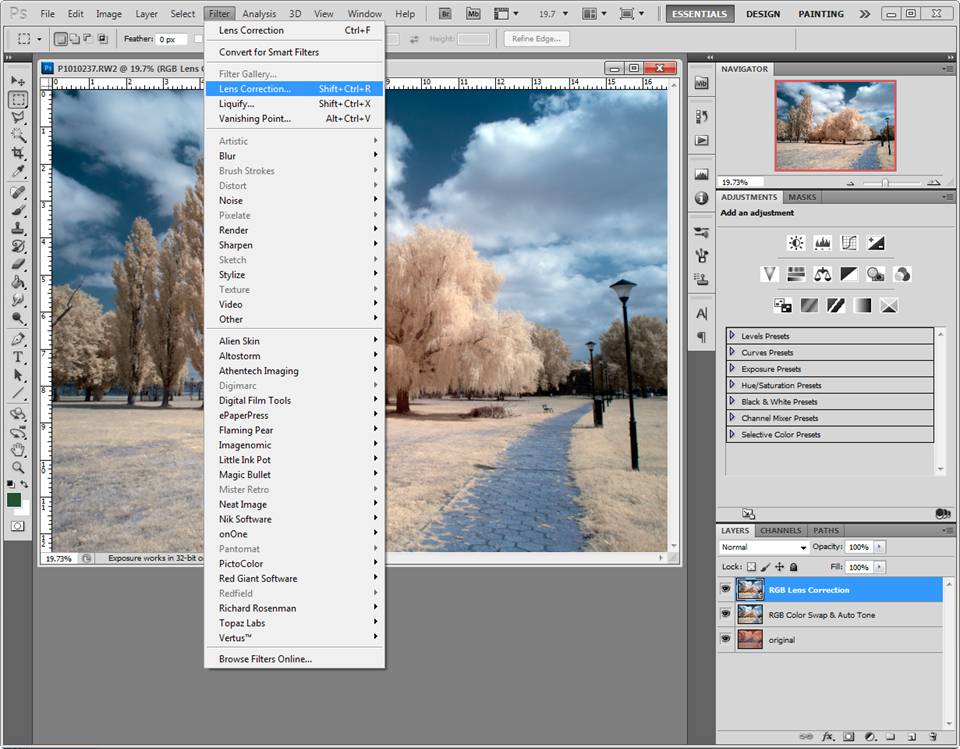
Task: Pick the Zoom tool in toolbox
Action: [18, 467]
